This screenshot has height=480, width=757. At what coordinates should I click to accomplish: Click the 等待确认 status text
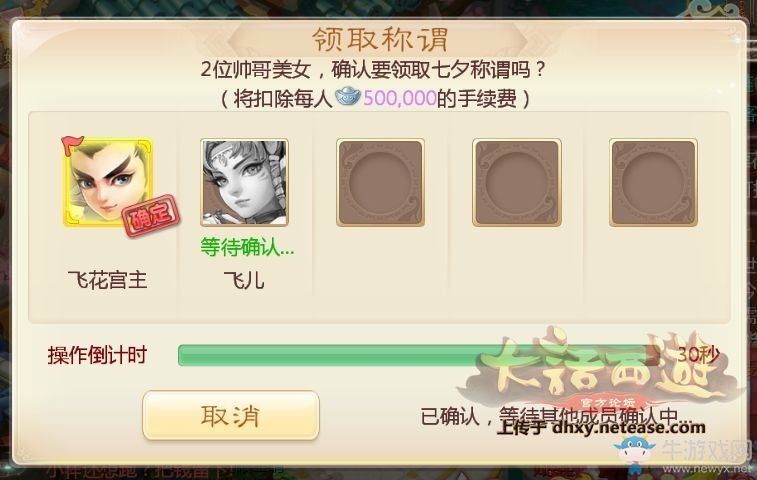247,248
